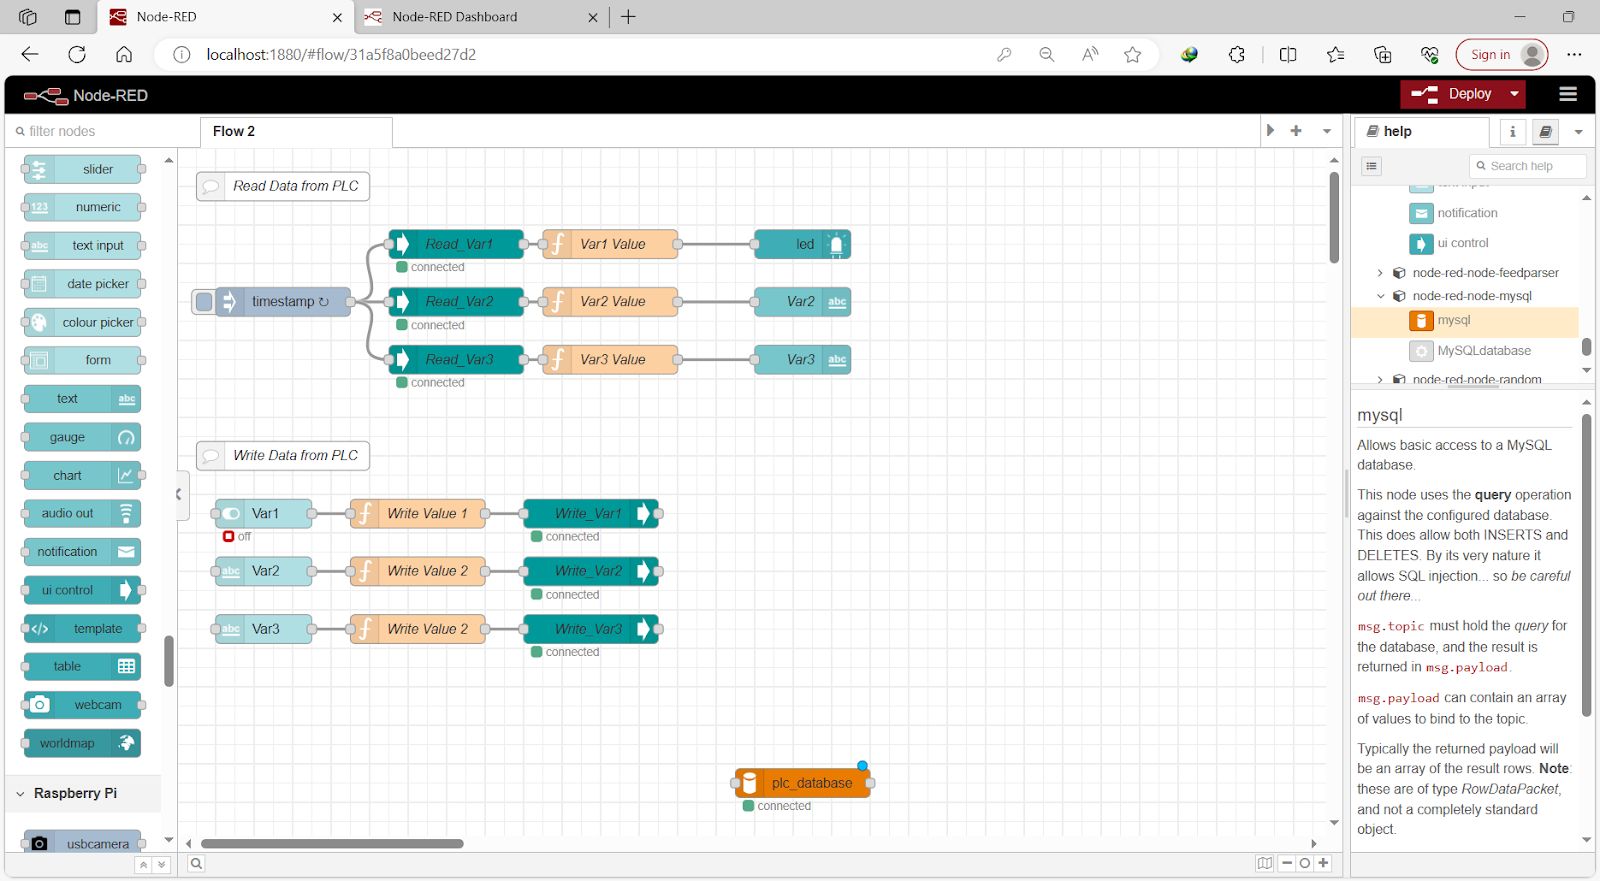The height and width of the screenshot is (881, 1600).
Task: Pick the slider node in palette
Action: coord(82,170)
